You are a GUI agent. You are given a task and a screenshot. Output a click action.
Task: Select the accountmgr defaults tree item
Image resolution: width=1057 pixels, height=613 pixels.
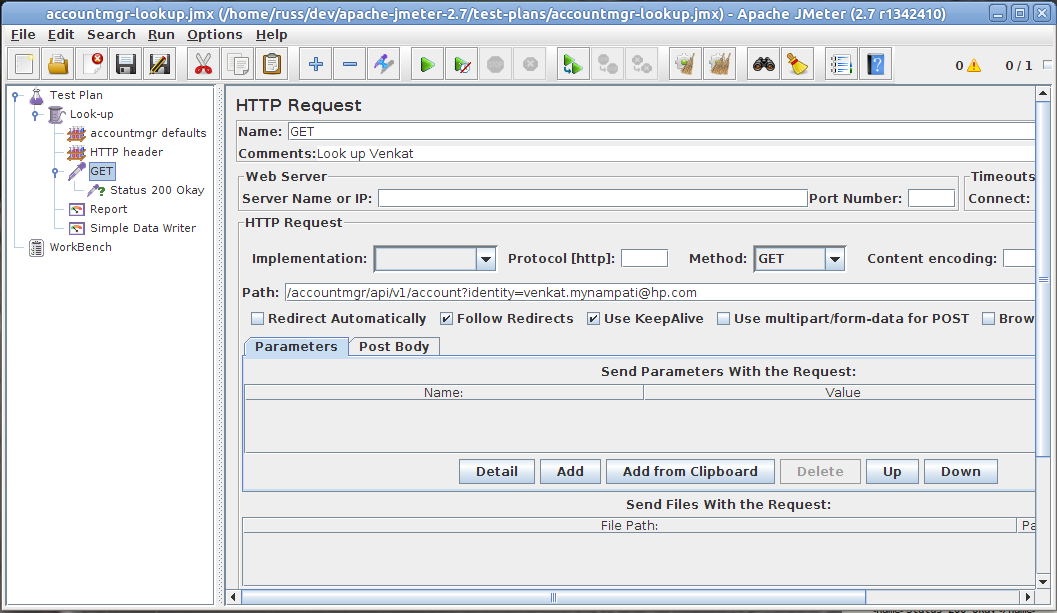[148, 134]
